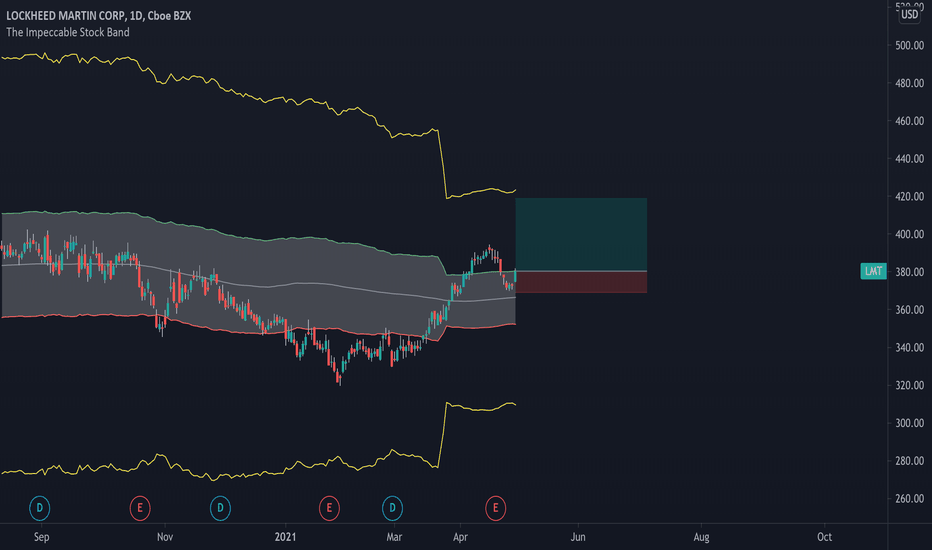
Task: Click the 420.00 price axis label
Action: 909,196
